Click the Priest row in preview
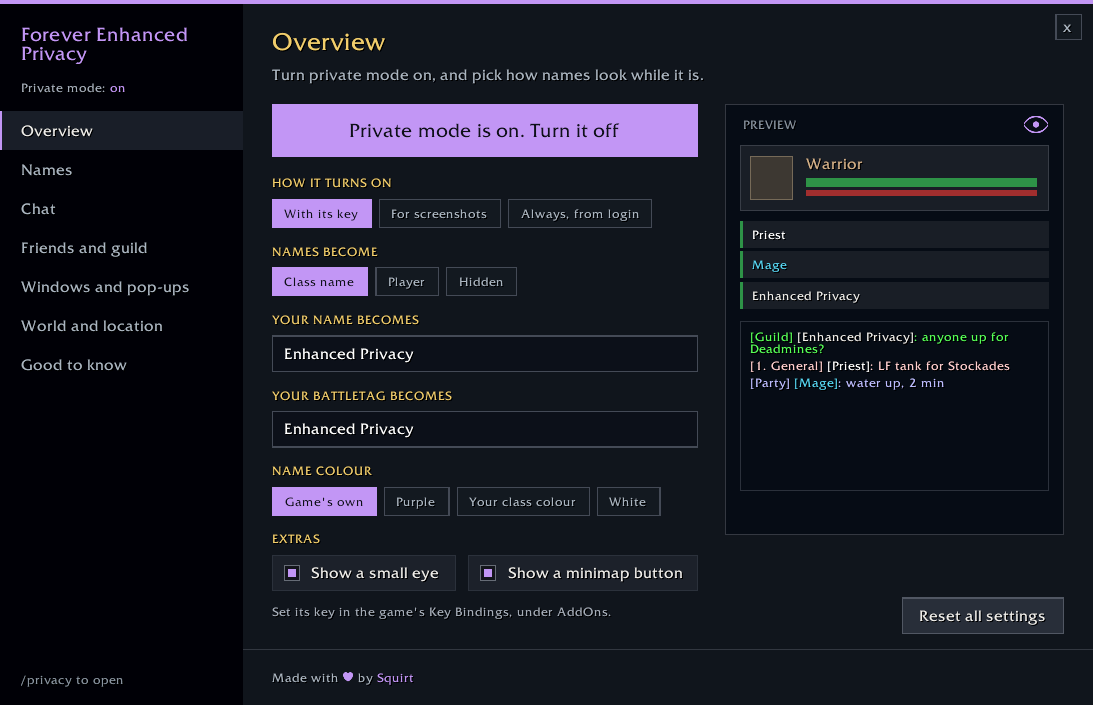1093x705 pixels. click(x=894, y=234)
